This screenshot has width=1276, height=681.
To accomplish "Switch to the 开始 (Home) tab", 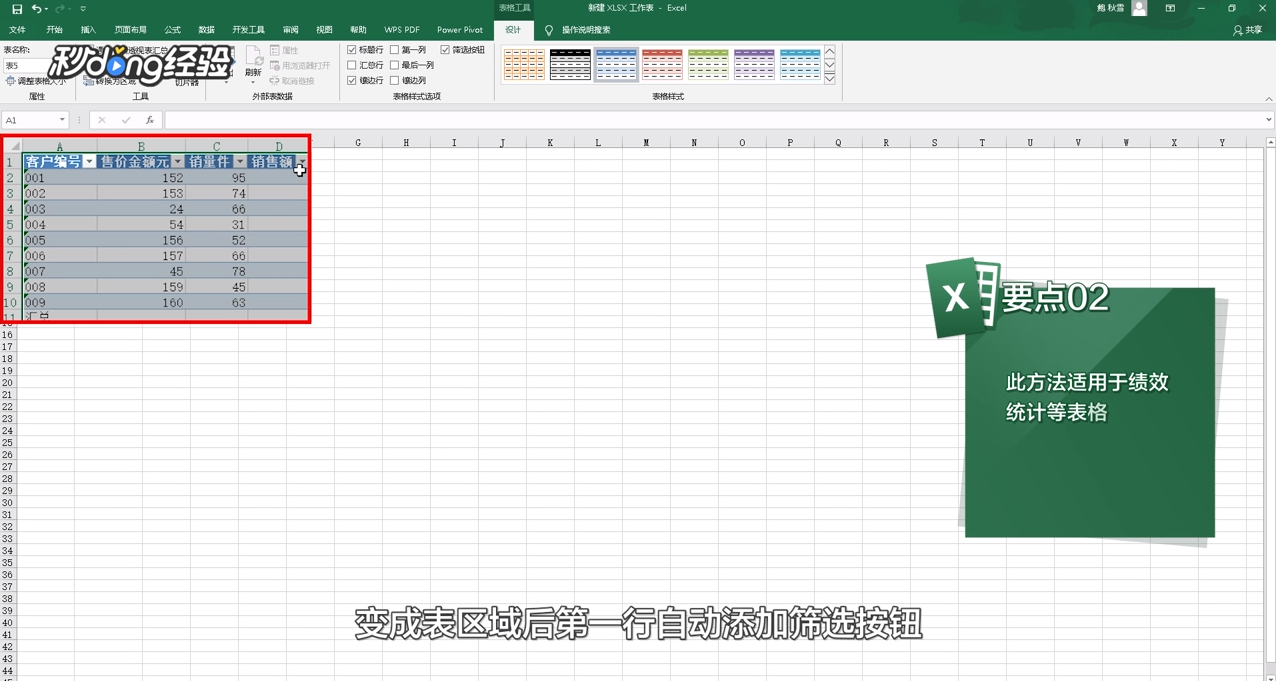I will click(54, 30).
